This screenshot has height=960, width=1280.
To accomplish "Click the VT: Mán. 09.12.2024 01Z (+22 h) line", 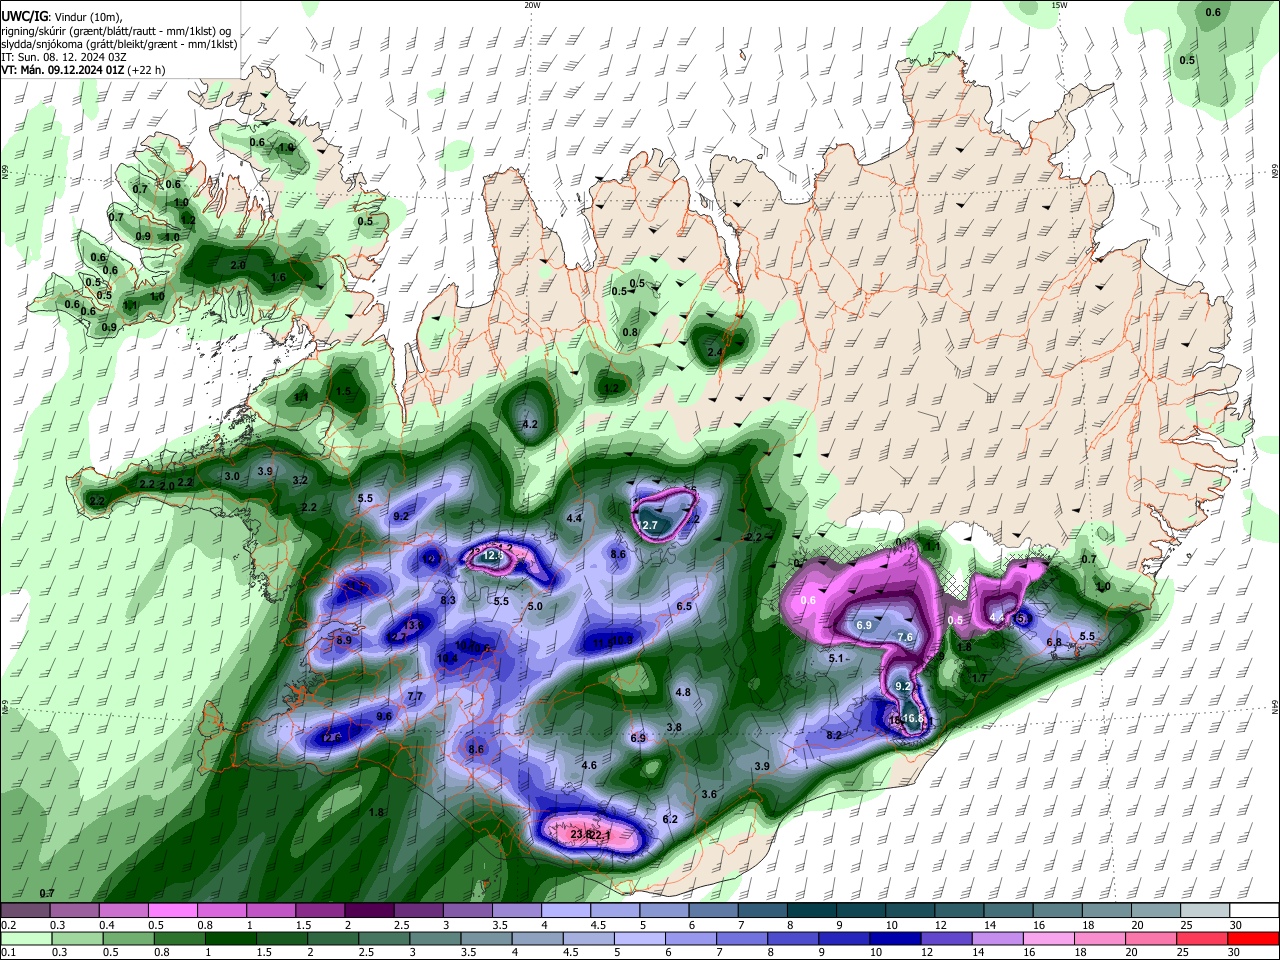I will pos(83,70).
